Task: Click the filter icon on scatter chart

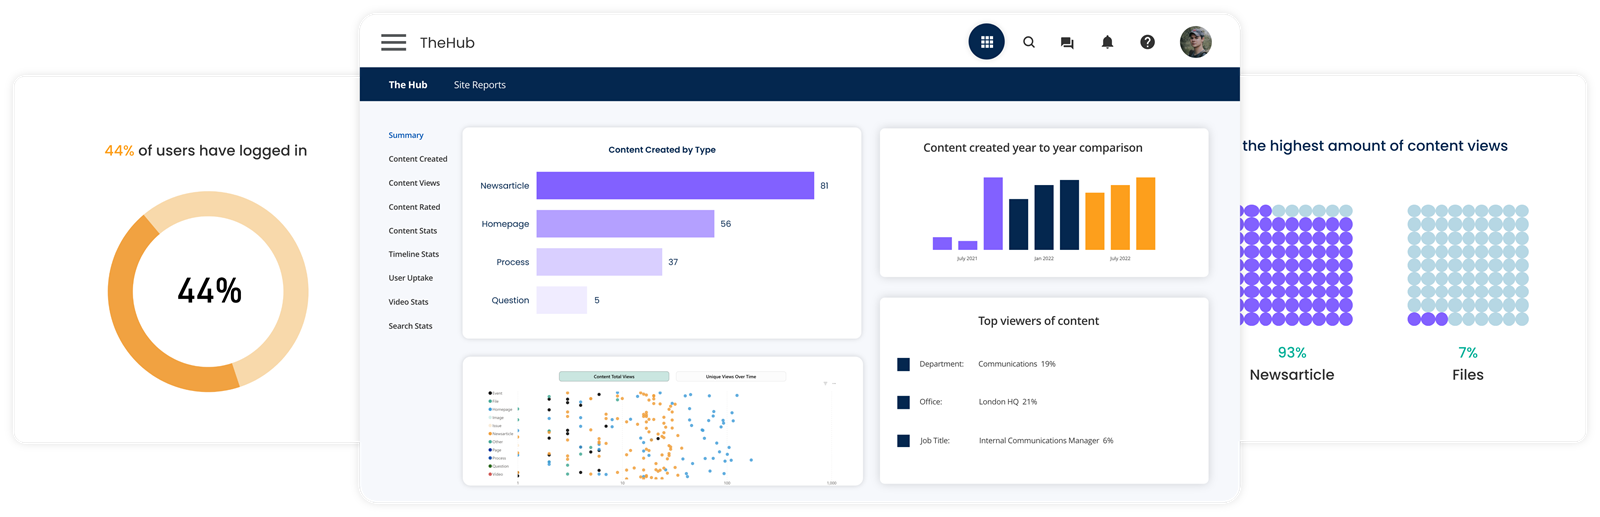Action: 825,383
